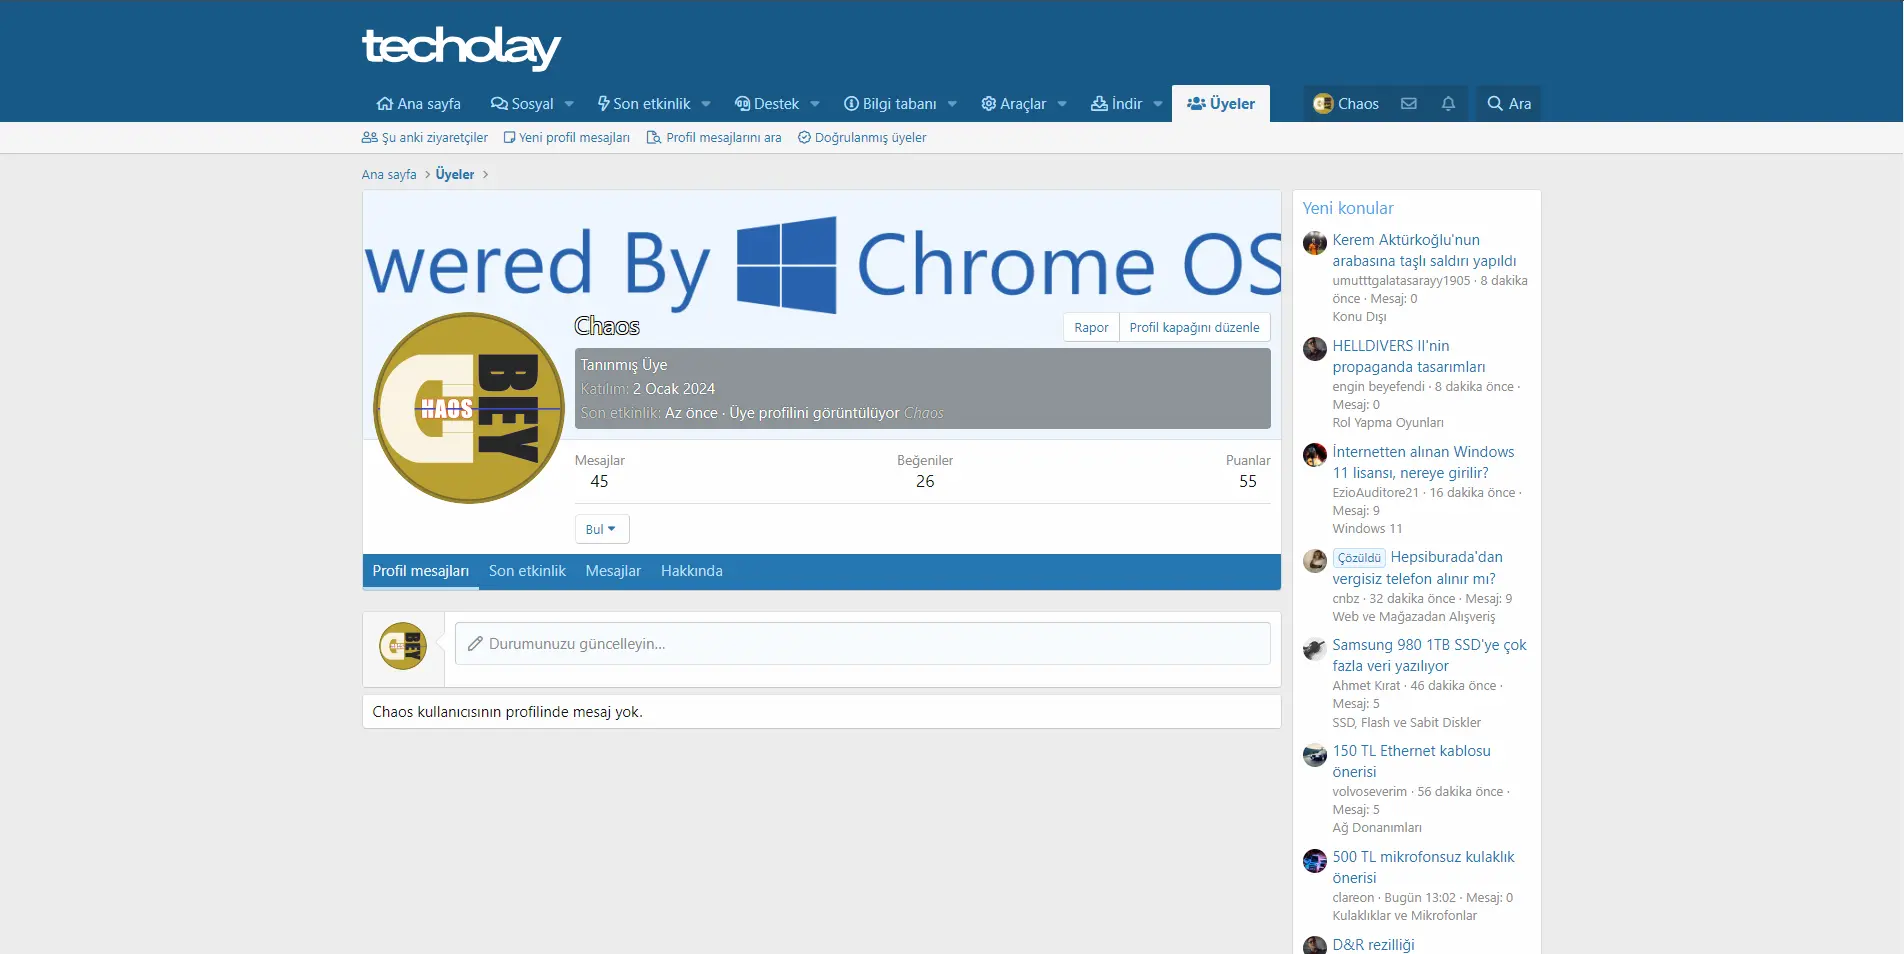
Task: Click the Üyeler breadcrumb link
Action: (455, 175)
